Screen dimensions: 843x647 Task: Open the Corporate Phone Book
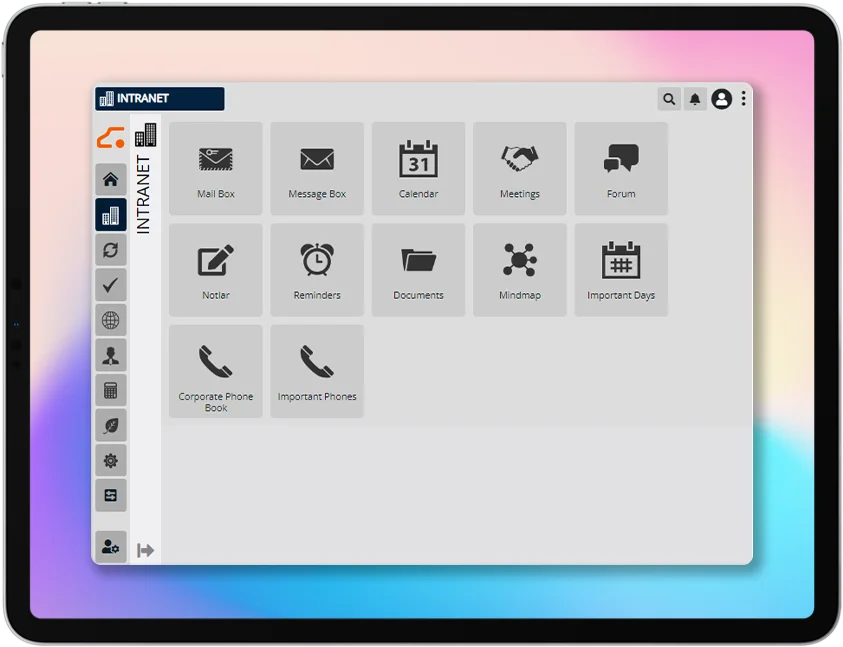tap(215, 369)
